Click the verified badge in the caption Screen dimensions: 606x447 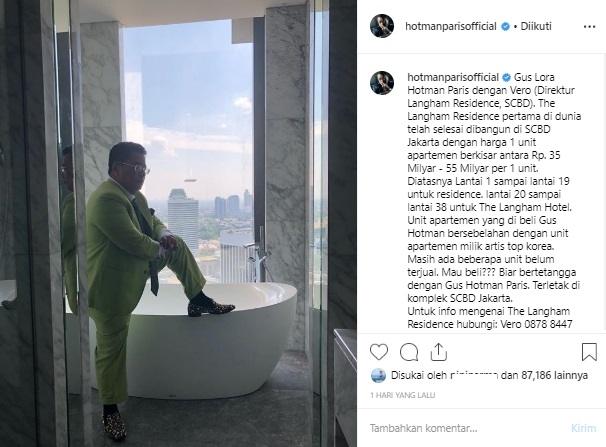click(x=506, y=77)
